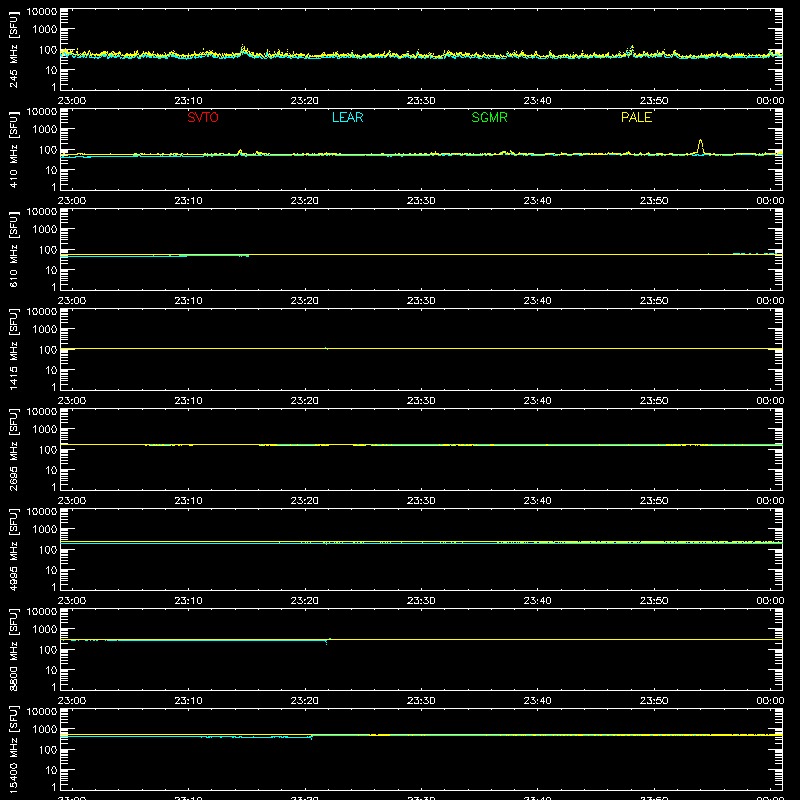
Task: Click the green SGMR station label
Action: tap(489, 117)
